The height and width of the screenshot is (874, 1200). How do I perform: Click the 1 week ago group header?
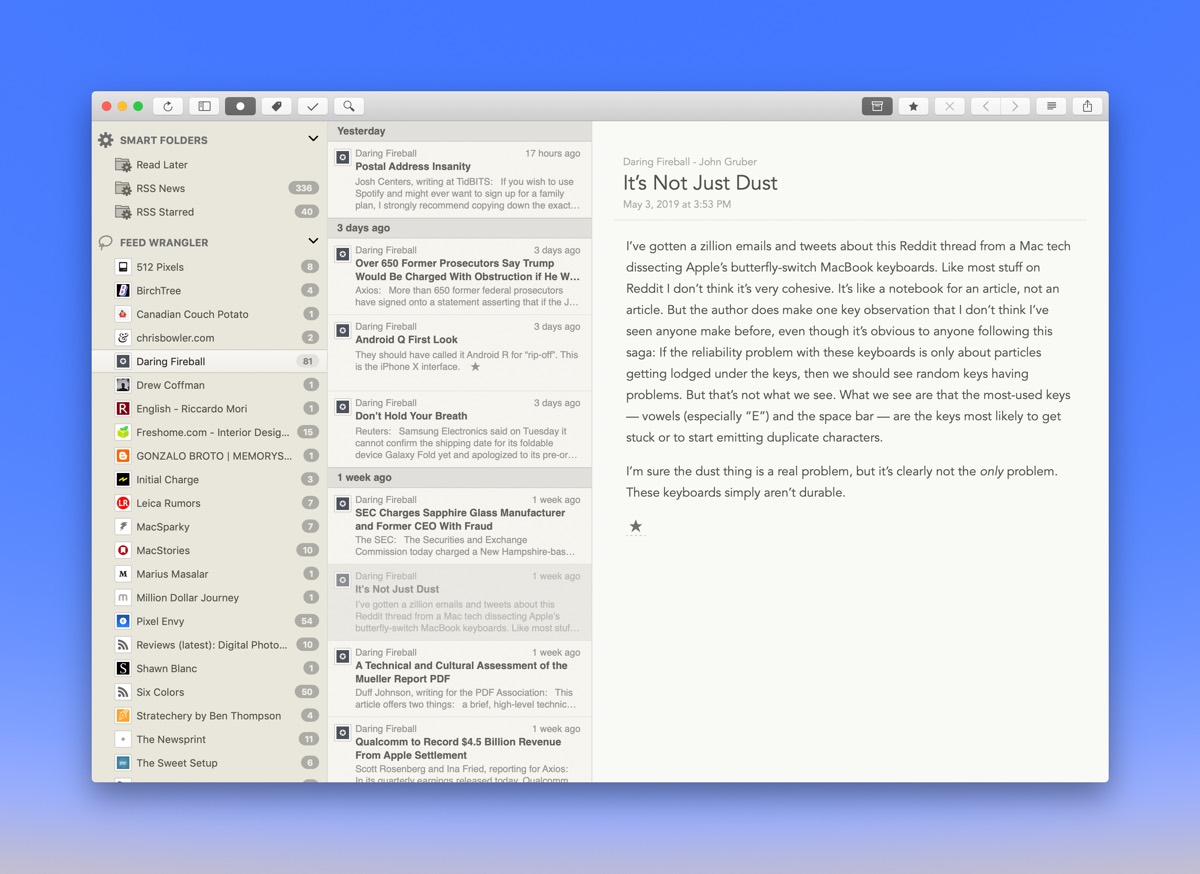click(x=460, y=477)
